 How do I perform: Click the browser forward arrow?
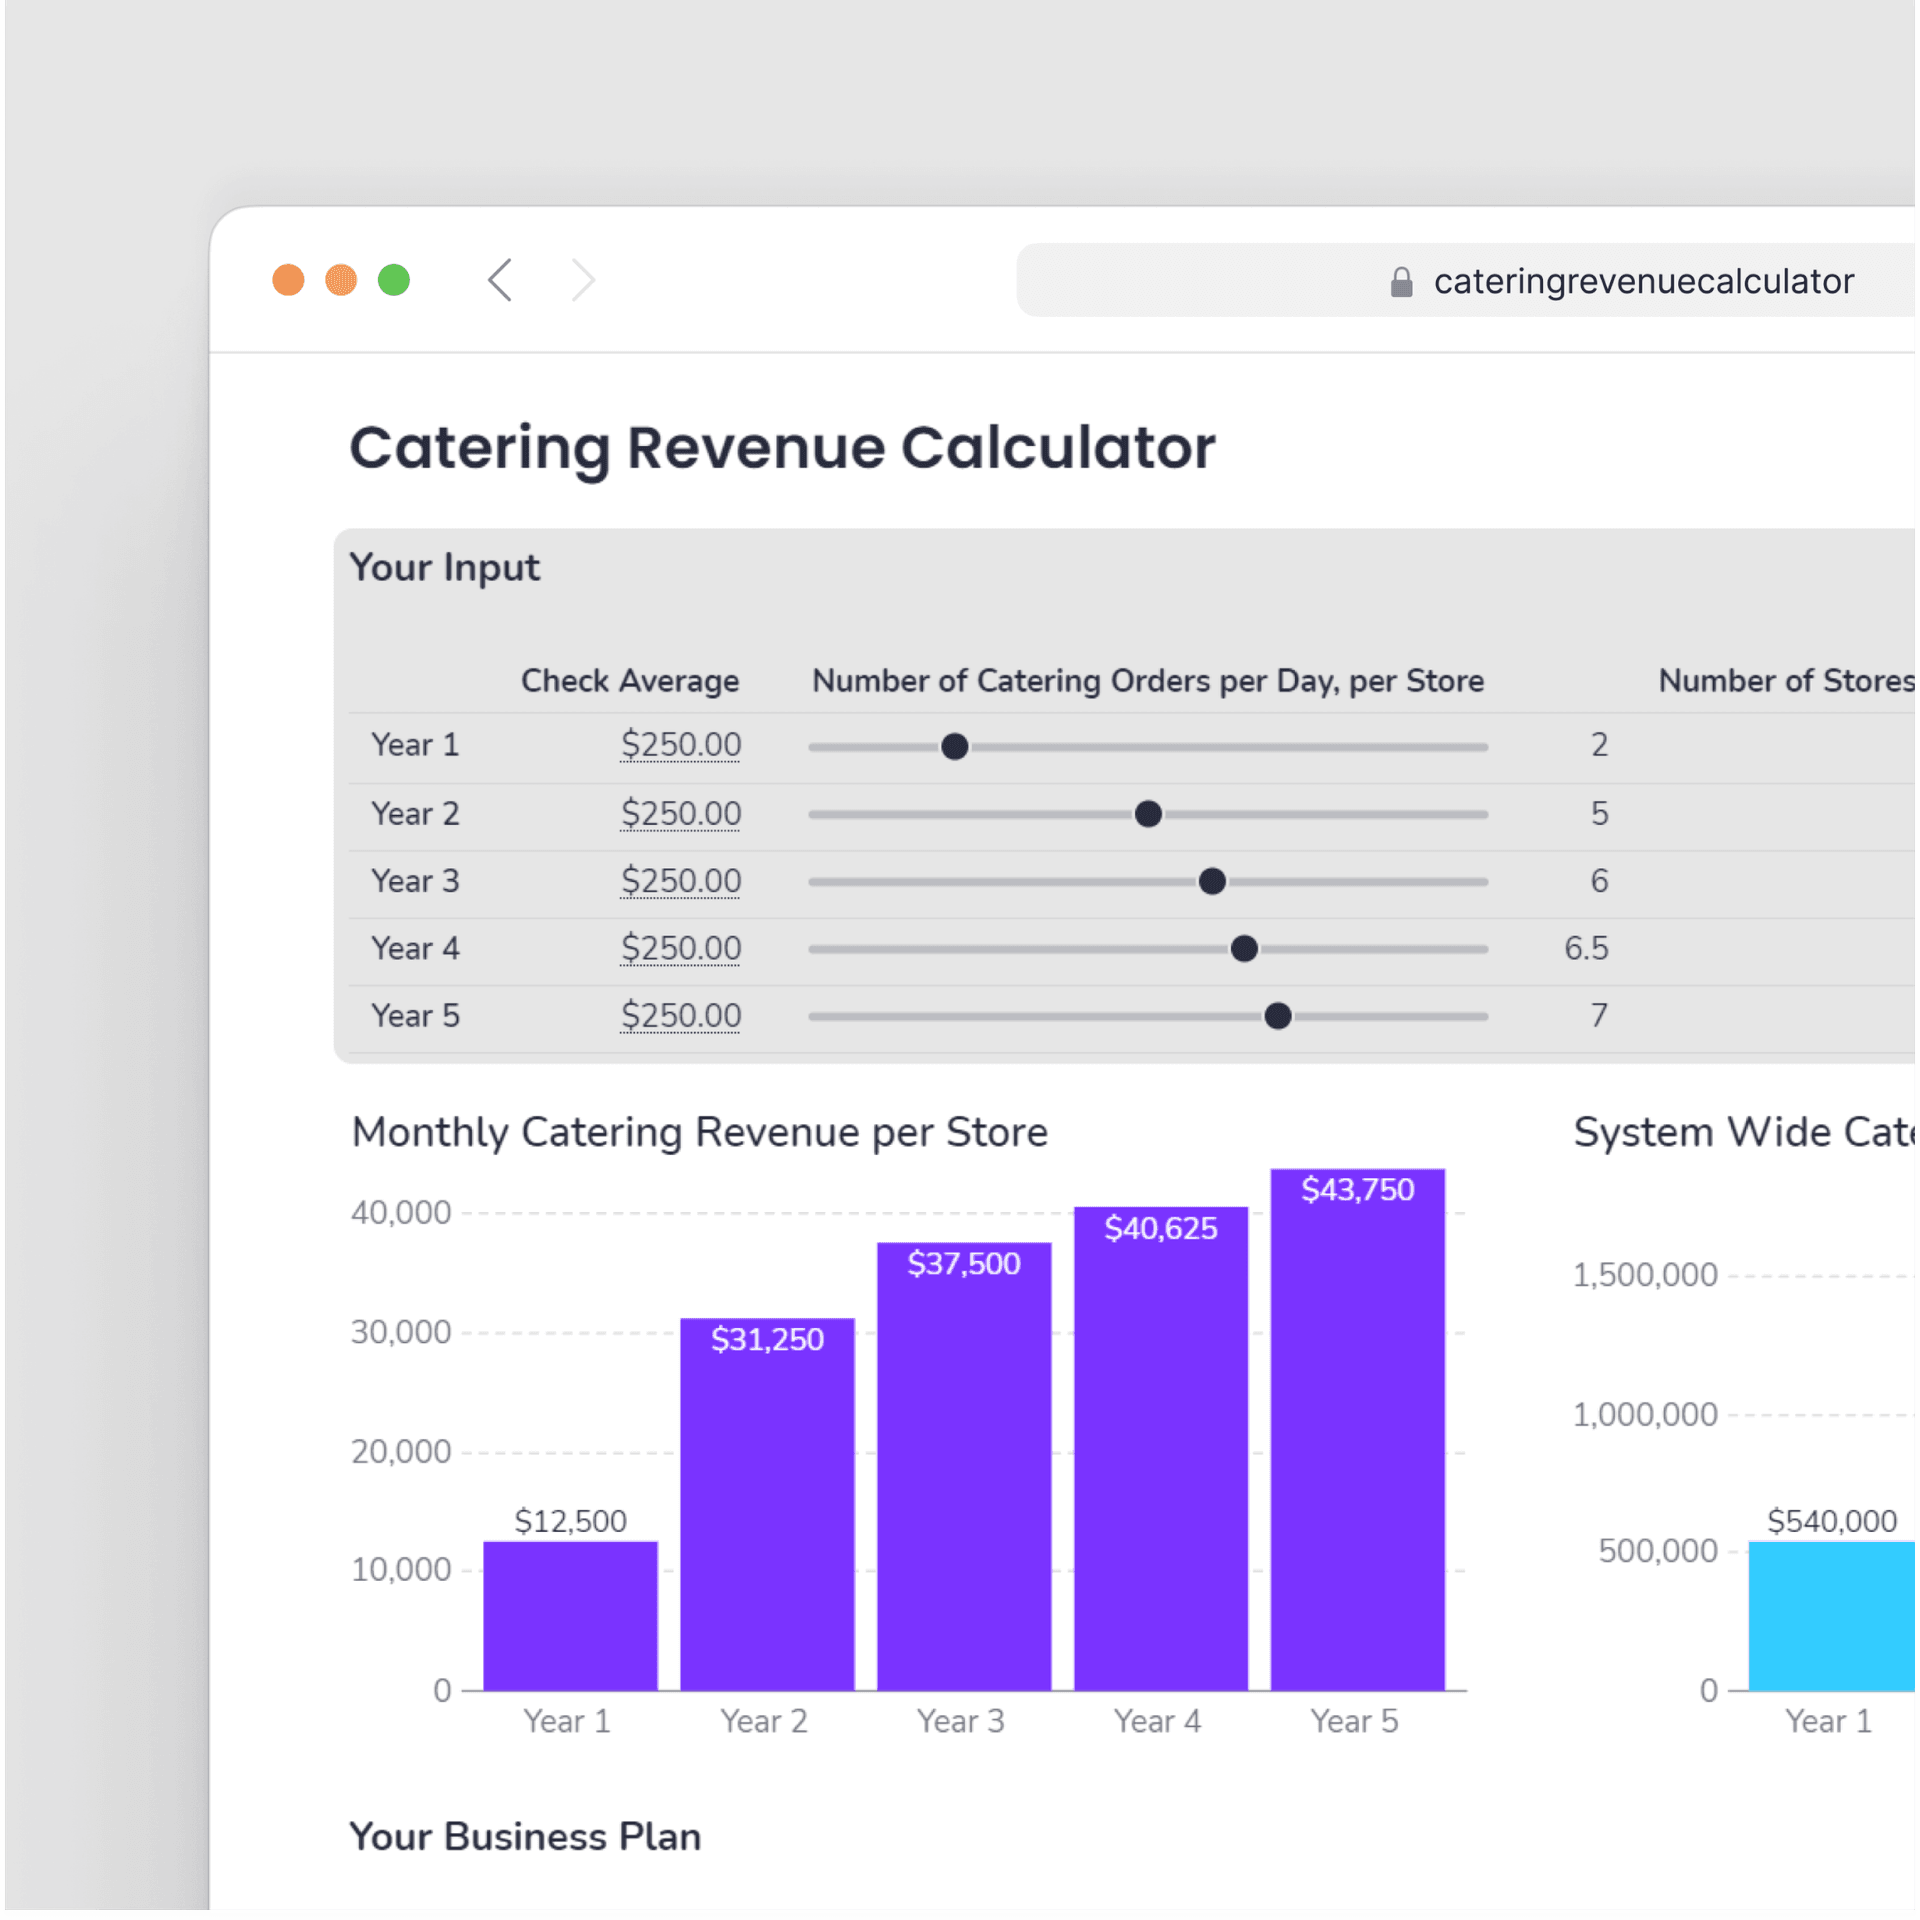[583, 280]
